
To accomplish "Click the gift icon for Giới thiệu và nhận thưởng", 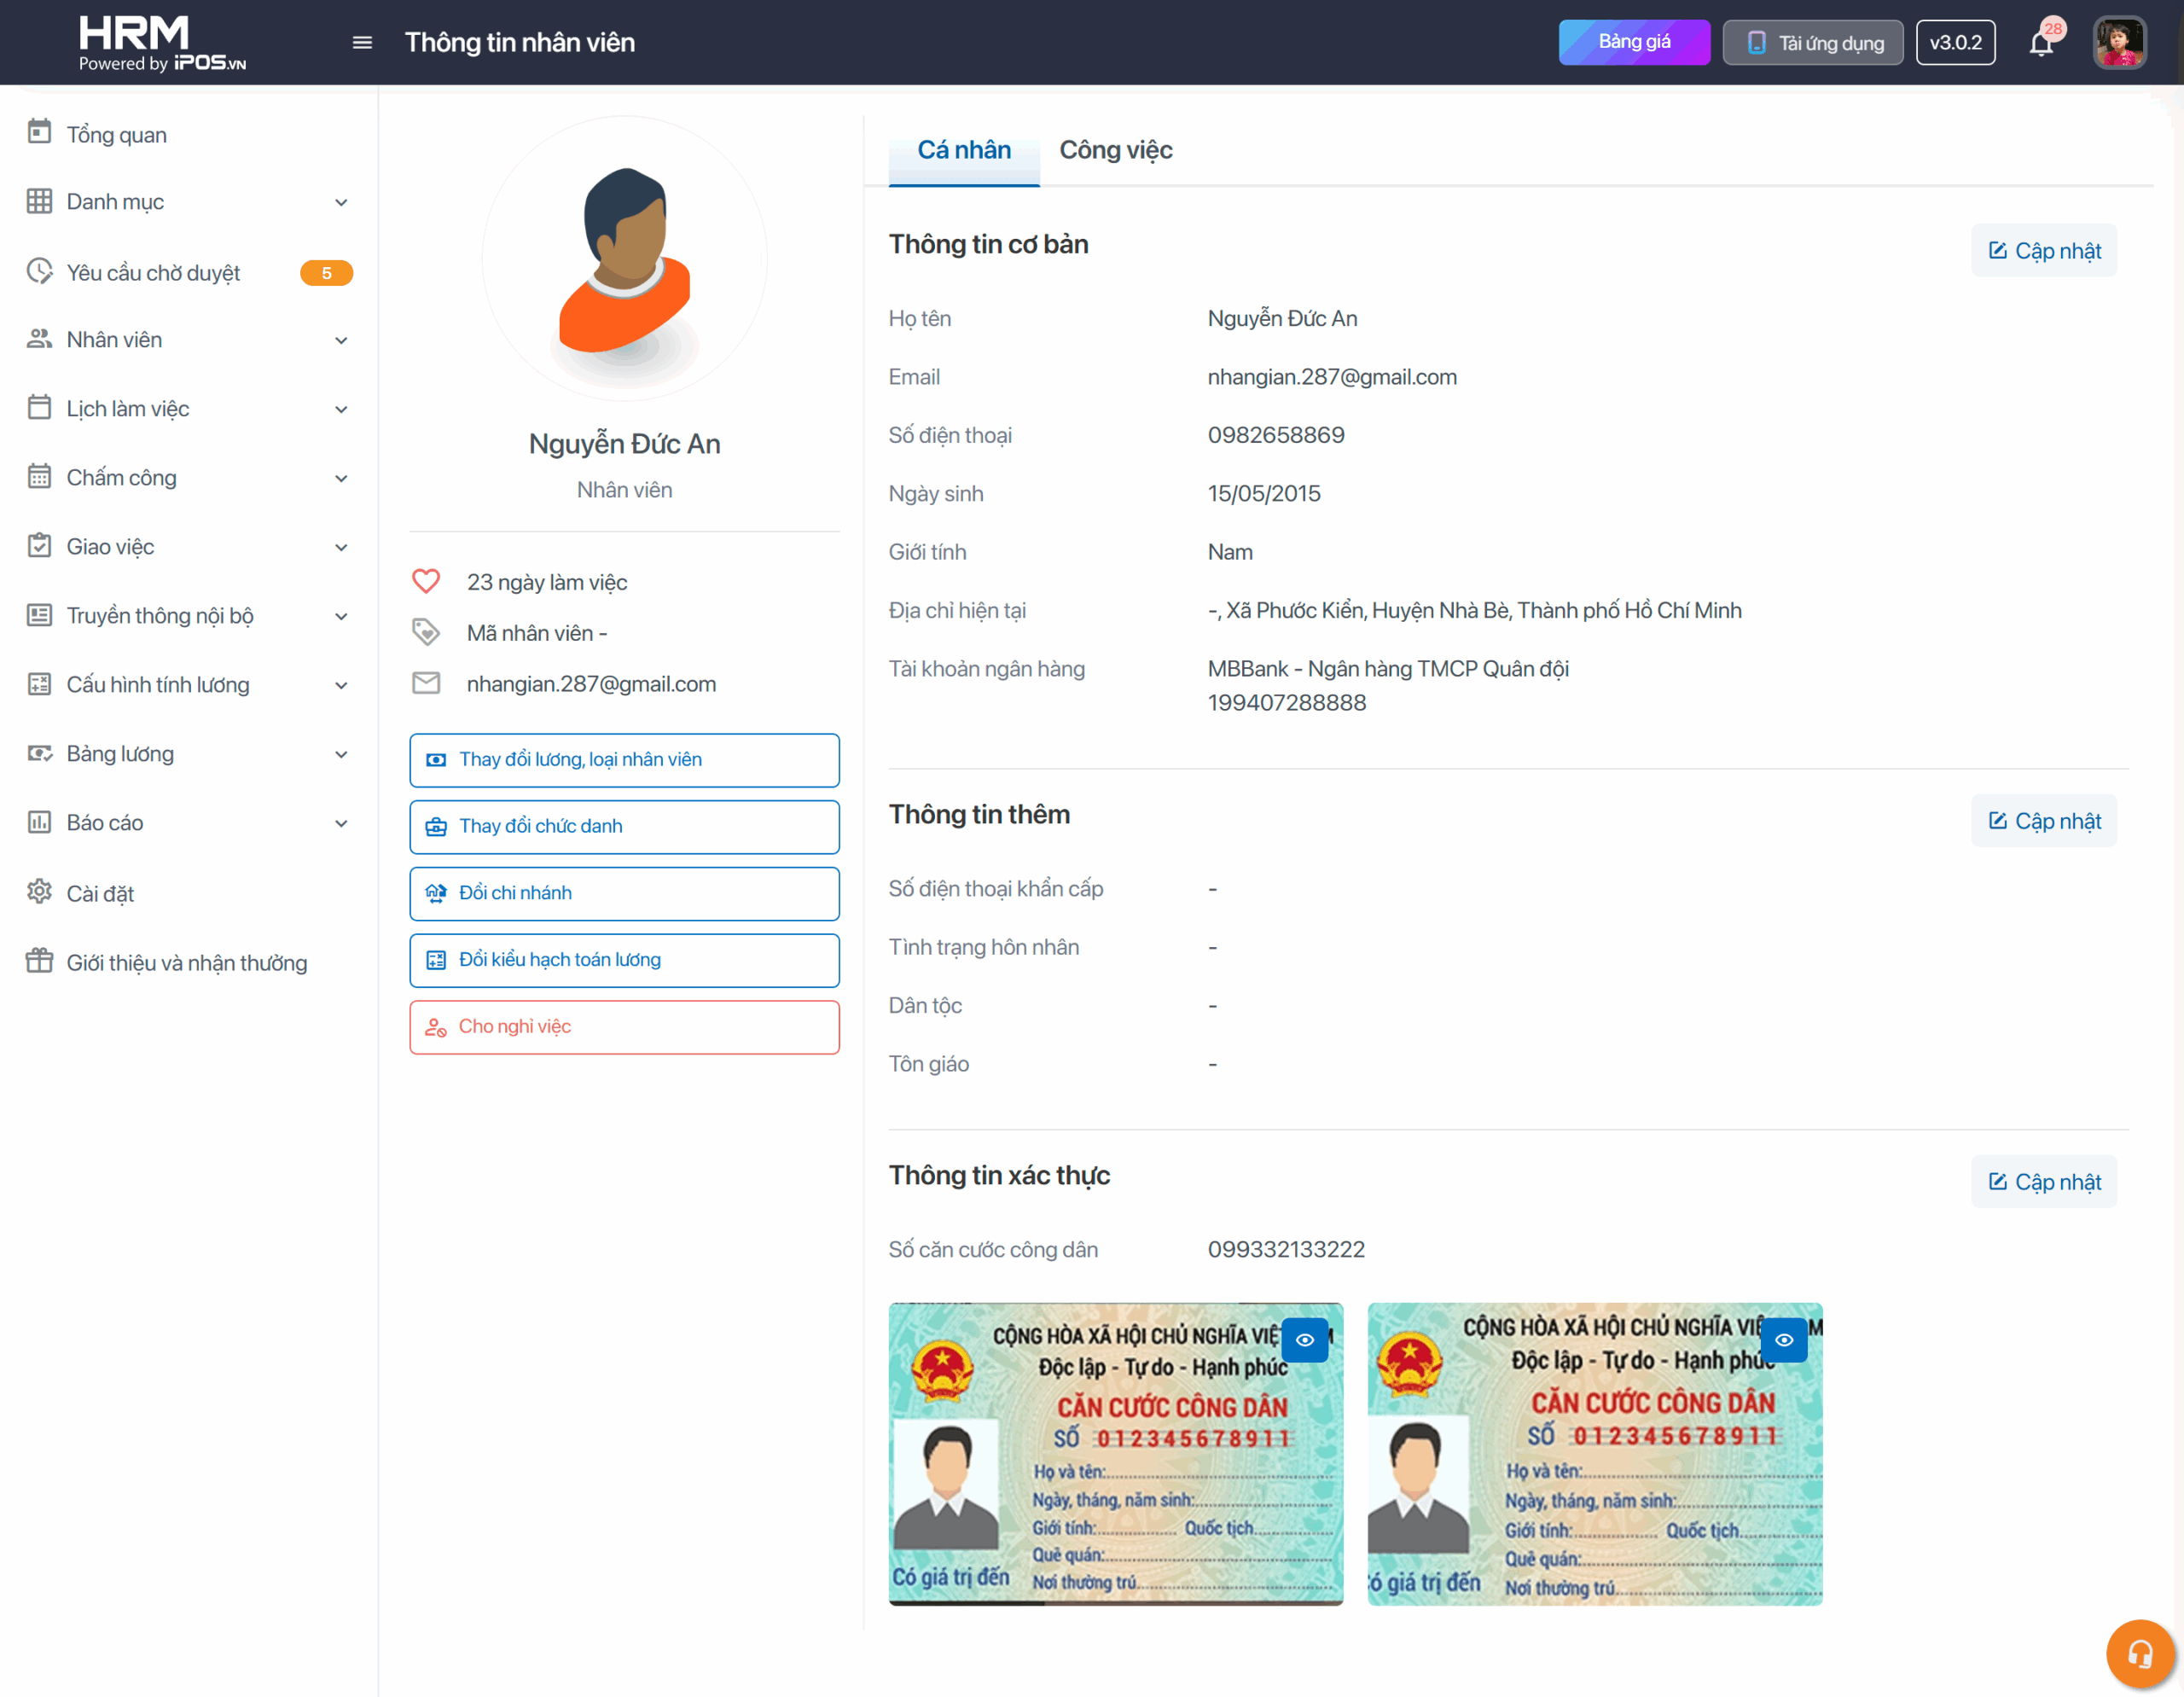I will tap(39, 961).
